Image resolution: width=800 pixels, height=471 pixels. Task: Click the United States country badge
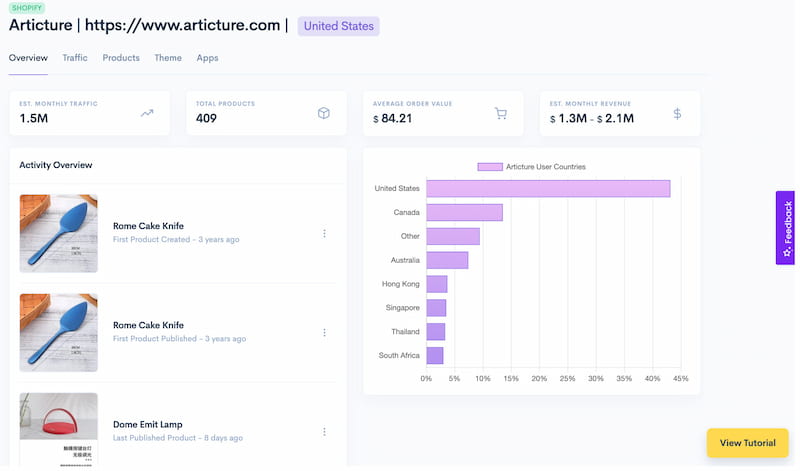pyautogui.click(x=338, y=25)
